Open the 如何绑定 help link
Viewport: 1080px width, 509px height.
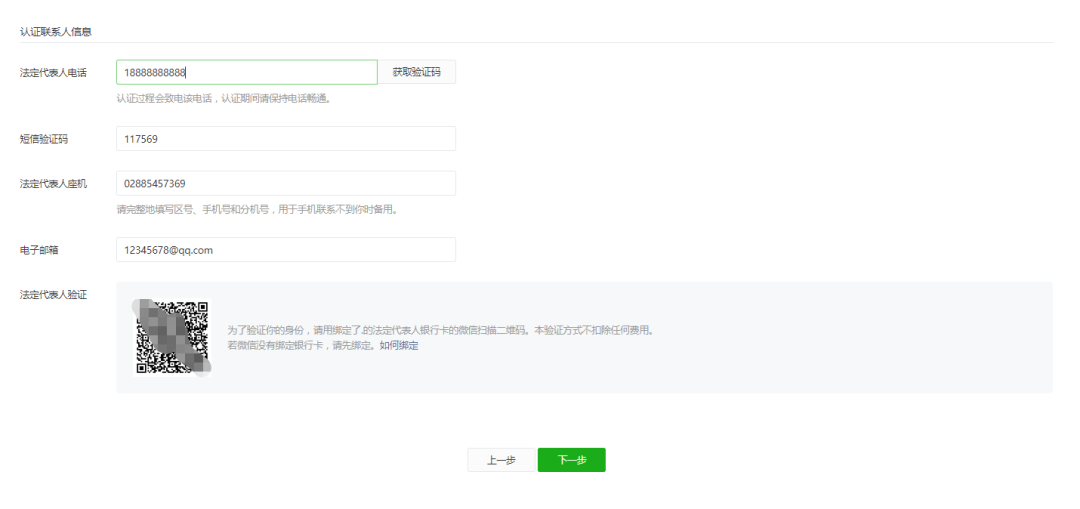(399, 345)
